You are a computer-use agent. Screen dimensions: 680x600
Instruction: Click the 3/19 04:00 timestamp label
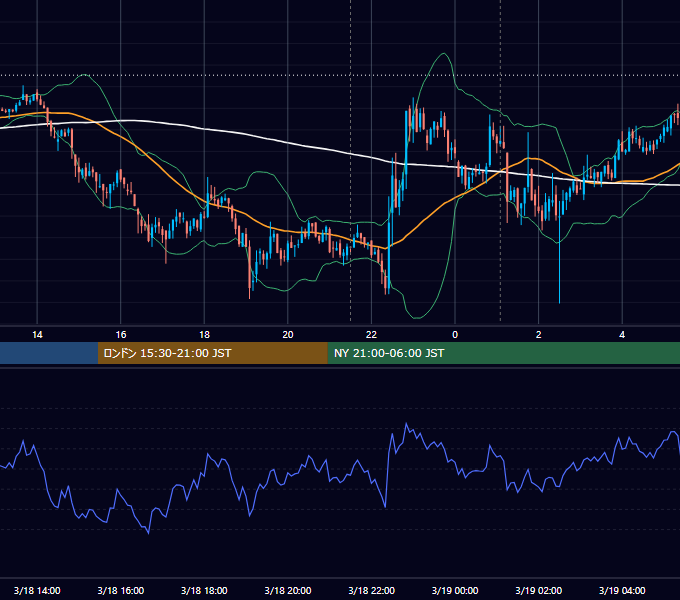622,590
